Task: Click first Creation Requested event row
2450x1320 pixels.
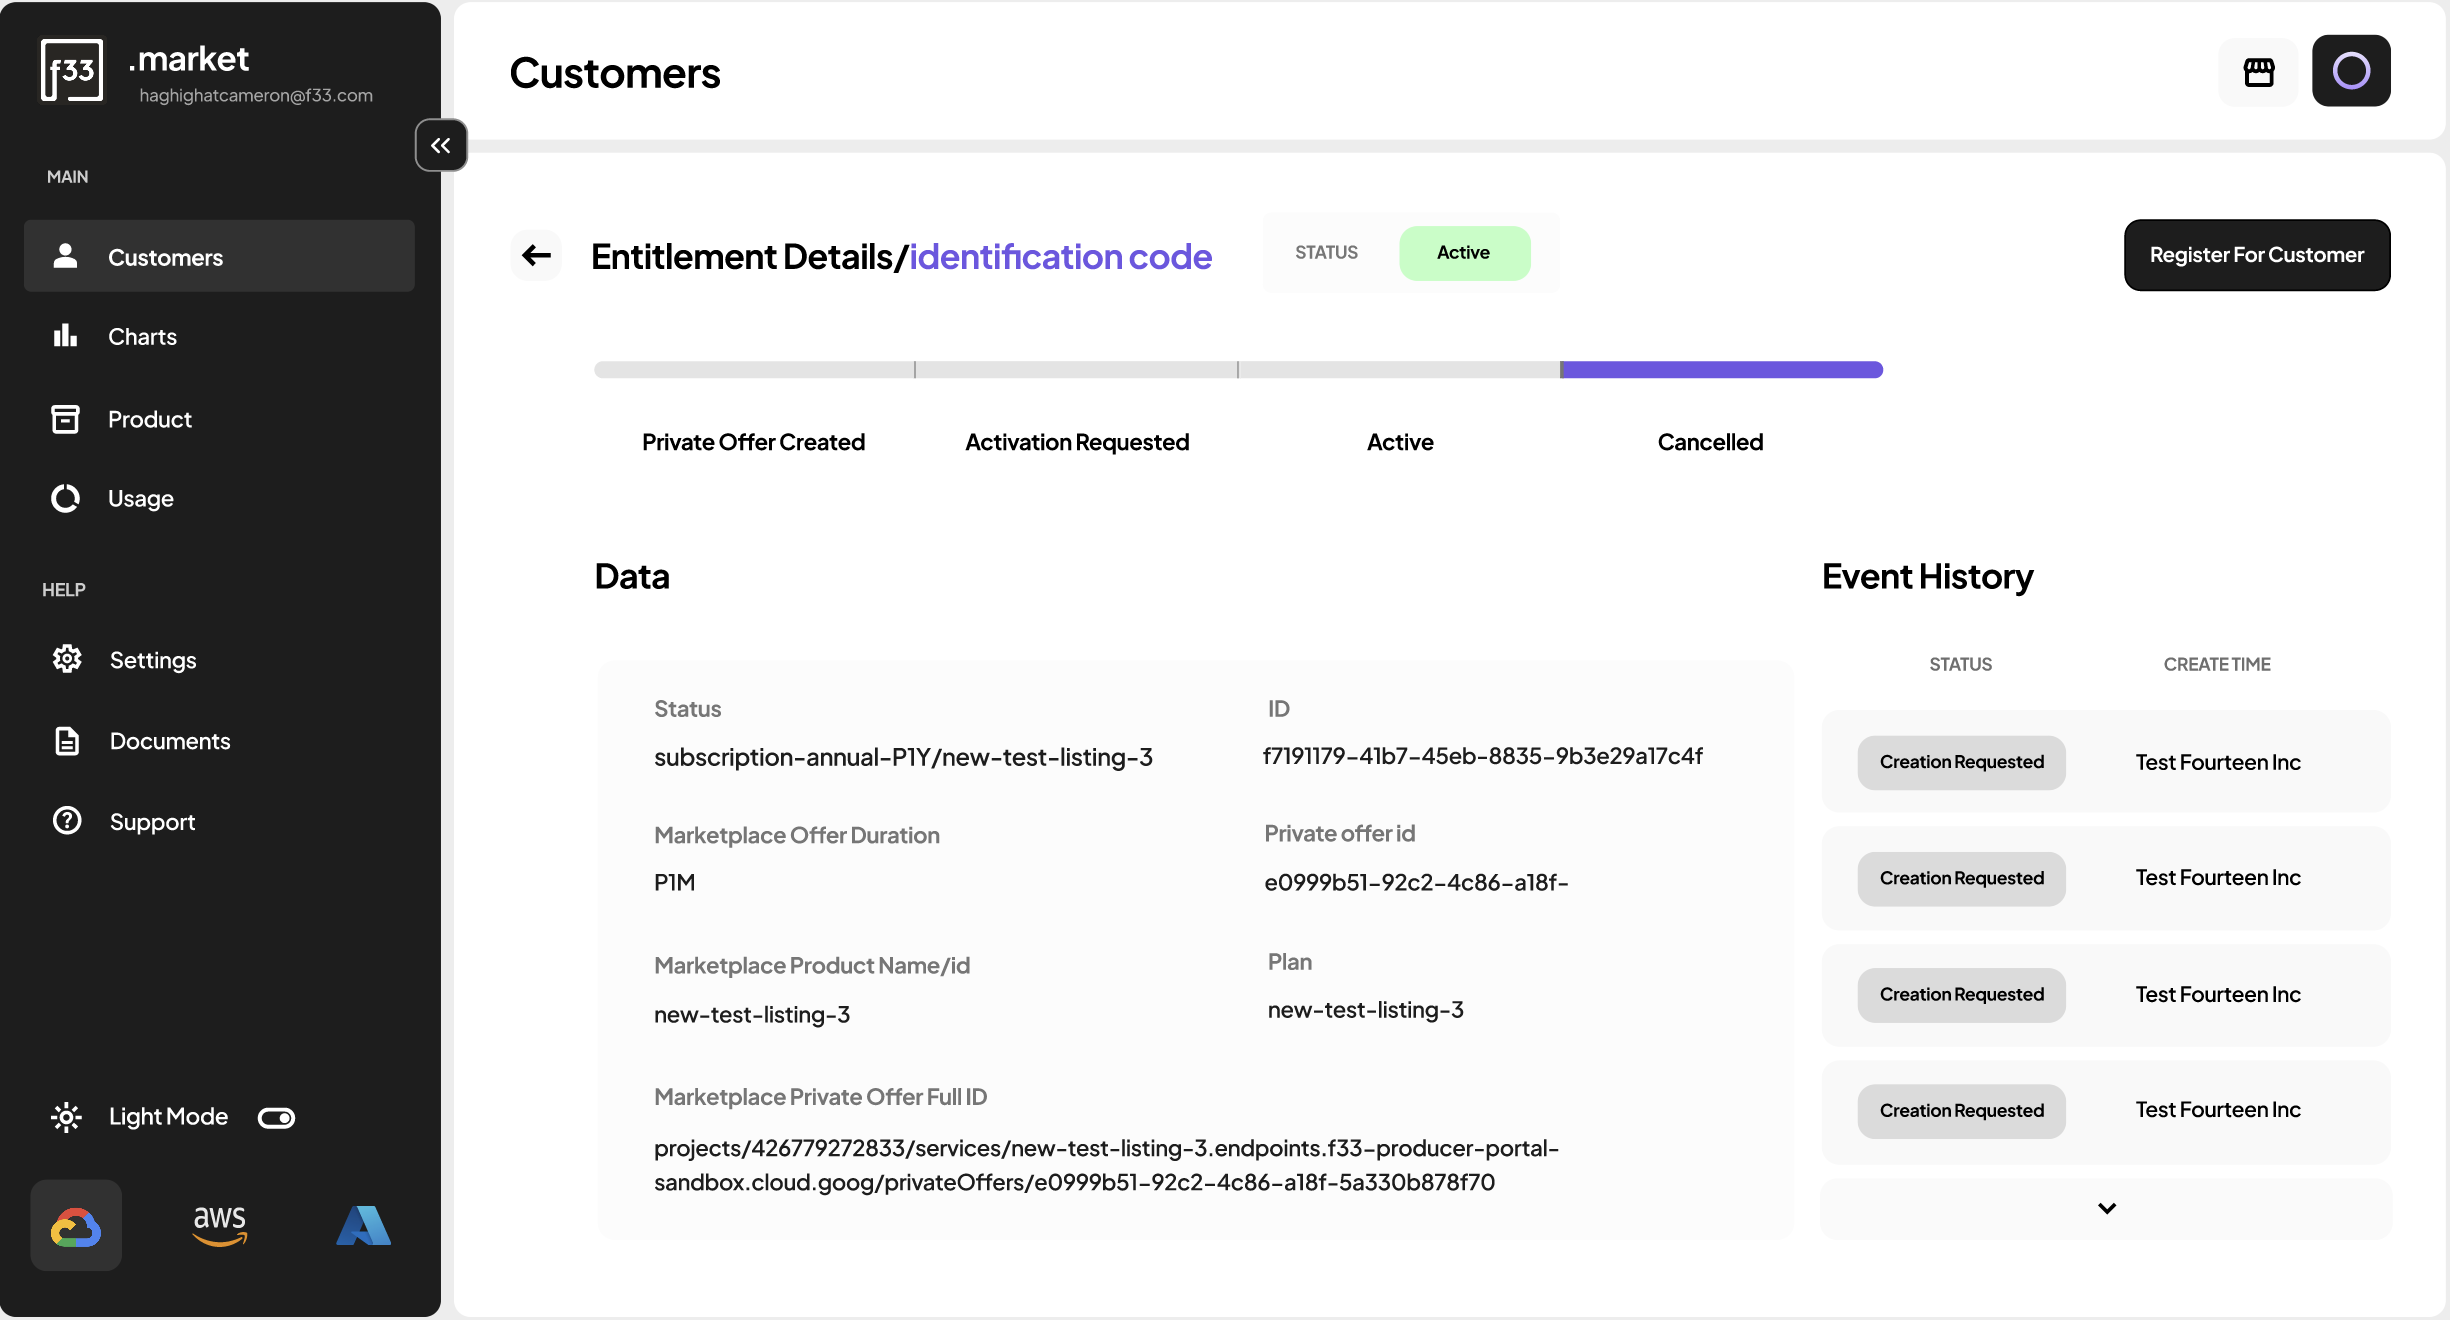Action: pos(1961,763)
